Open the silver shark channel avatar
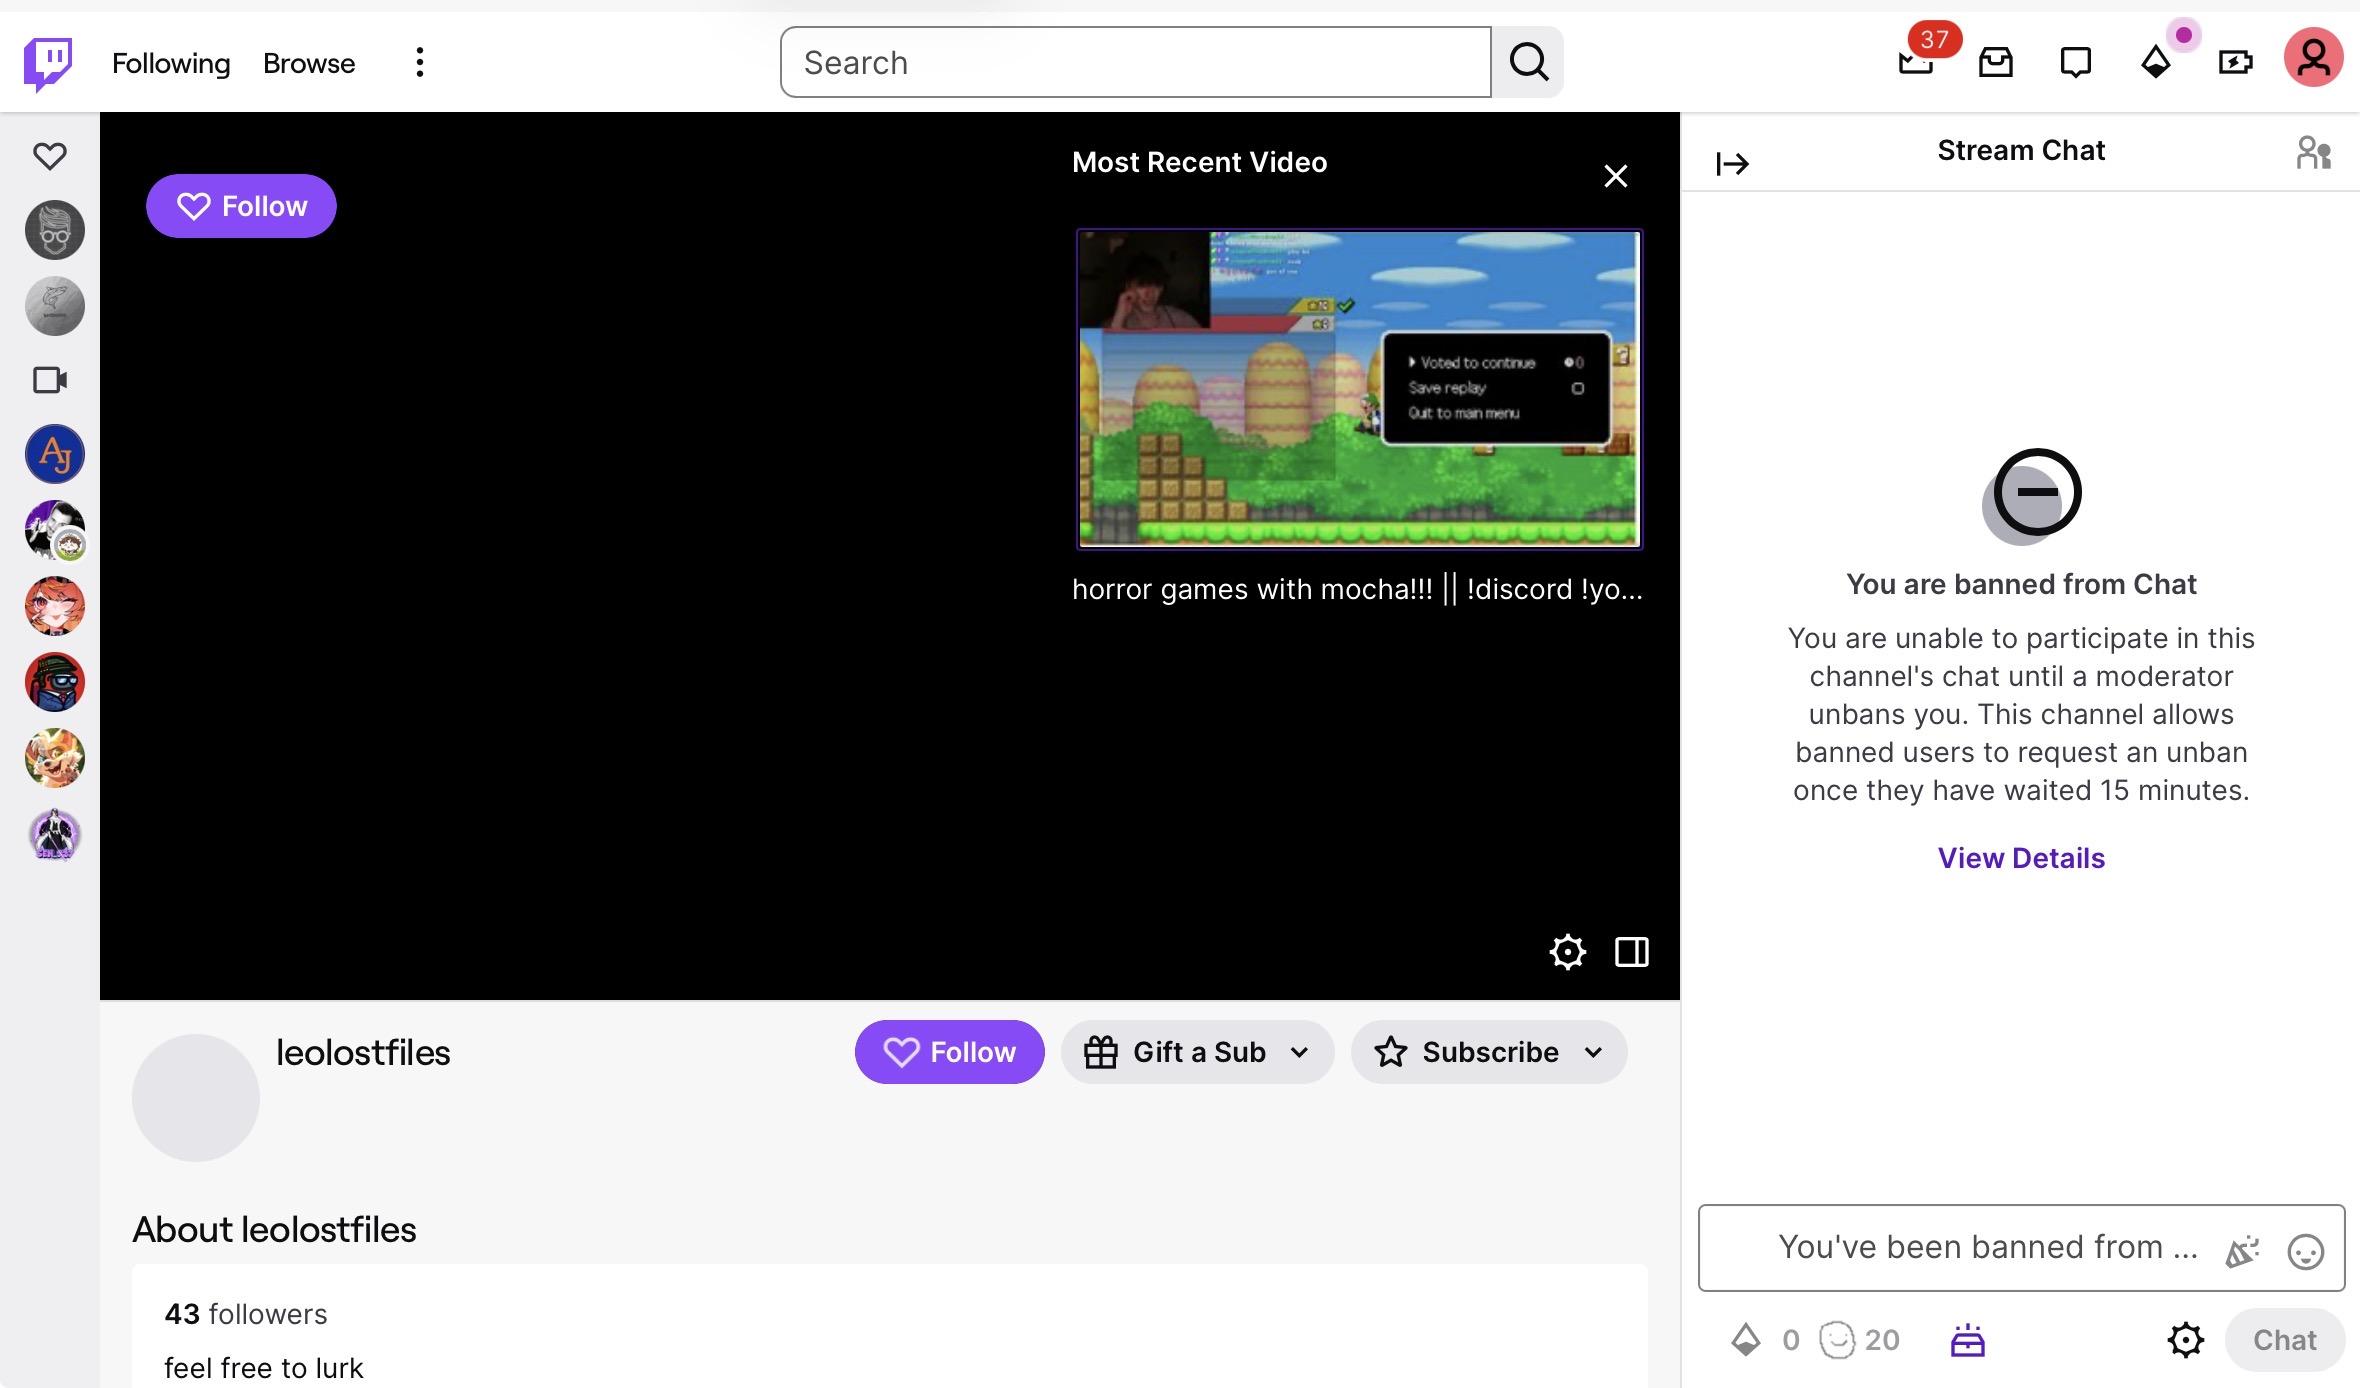The height and width of the screenshot is (1388, 2360). point(55,306)
